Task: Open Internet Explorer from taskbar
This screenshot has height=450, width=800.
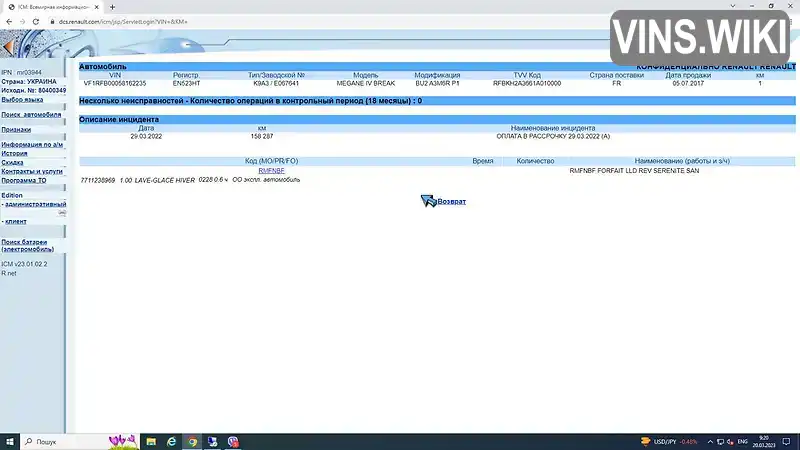Action: coord(171,441)
